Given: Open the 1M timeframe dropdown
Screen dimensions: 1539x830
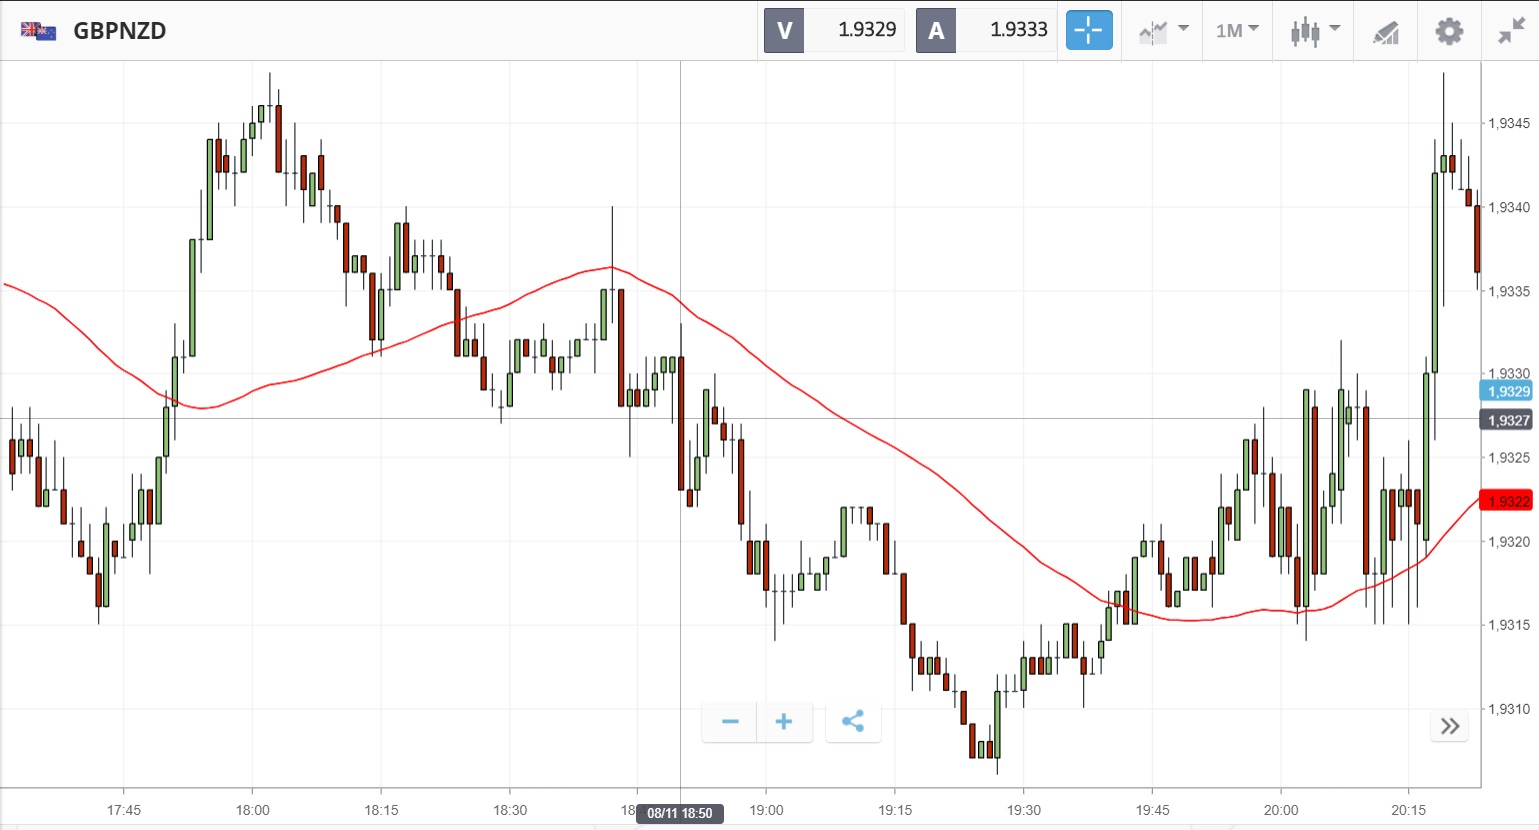Looking at the screenshot, I should coord(1237,31).
